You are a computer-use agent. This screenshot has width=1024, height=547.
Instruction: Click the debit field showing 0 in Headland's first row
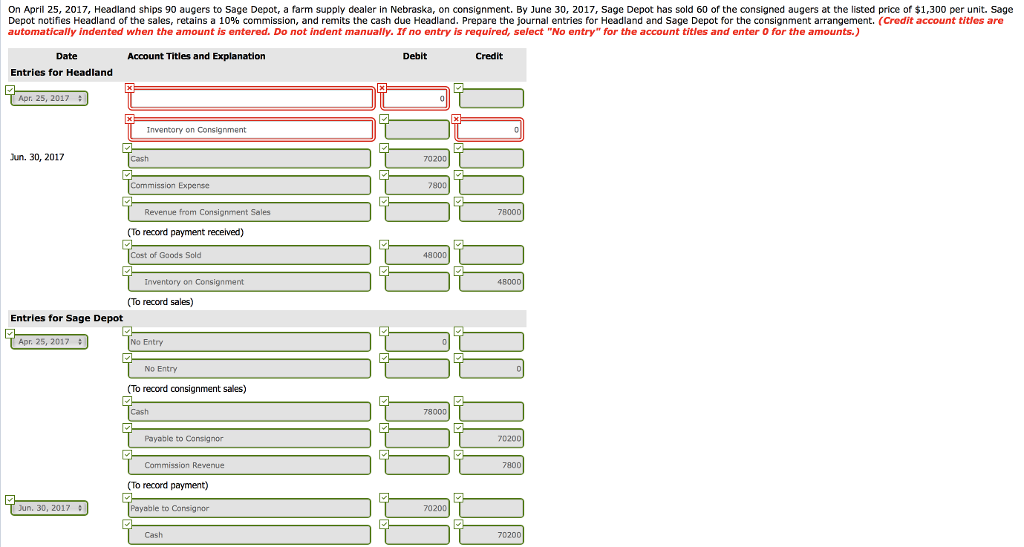(415, 99)
